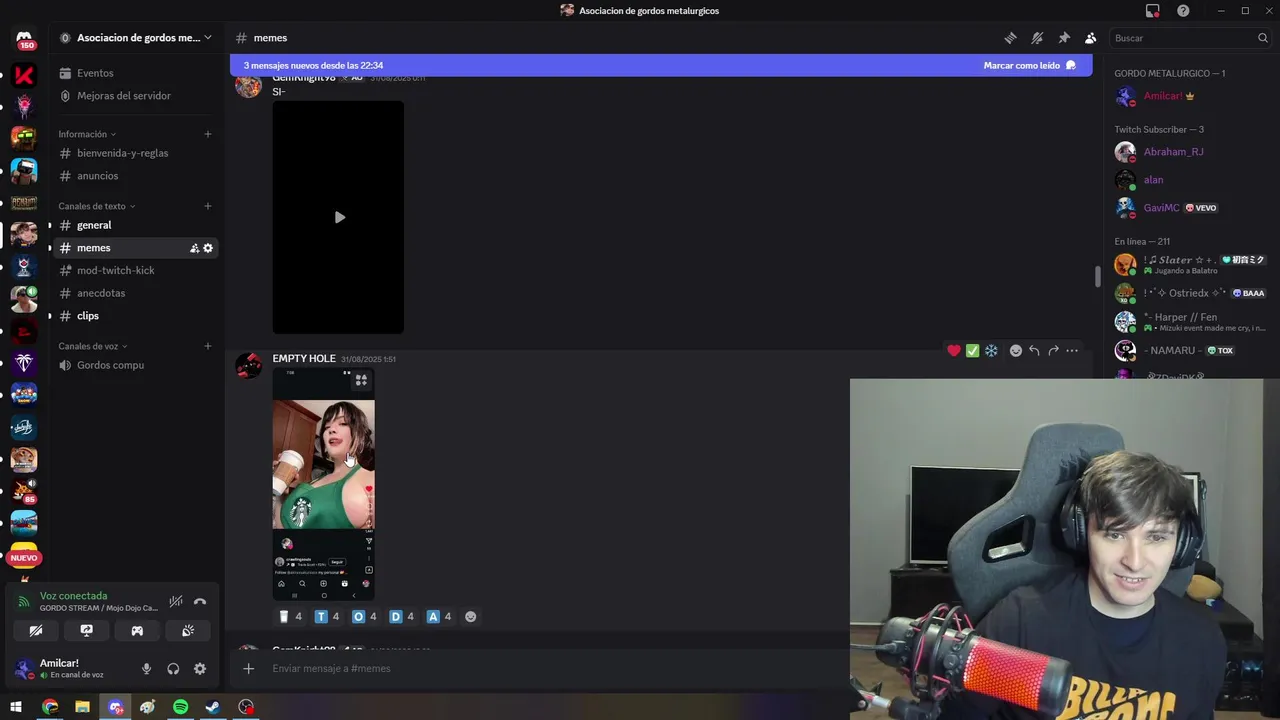Viewport: 1280px width, 720px height.
Task: Add heart quick reaction on message
Action: point(954,351)
